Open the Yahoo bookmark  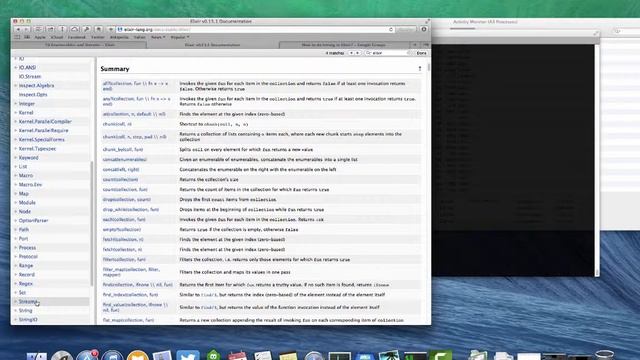click(x=140, y=37)
